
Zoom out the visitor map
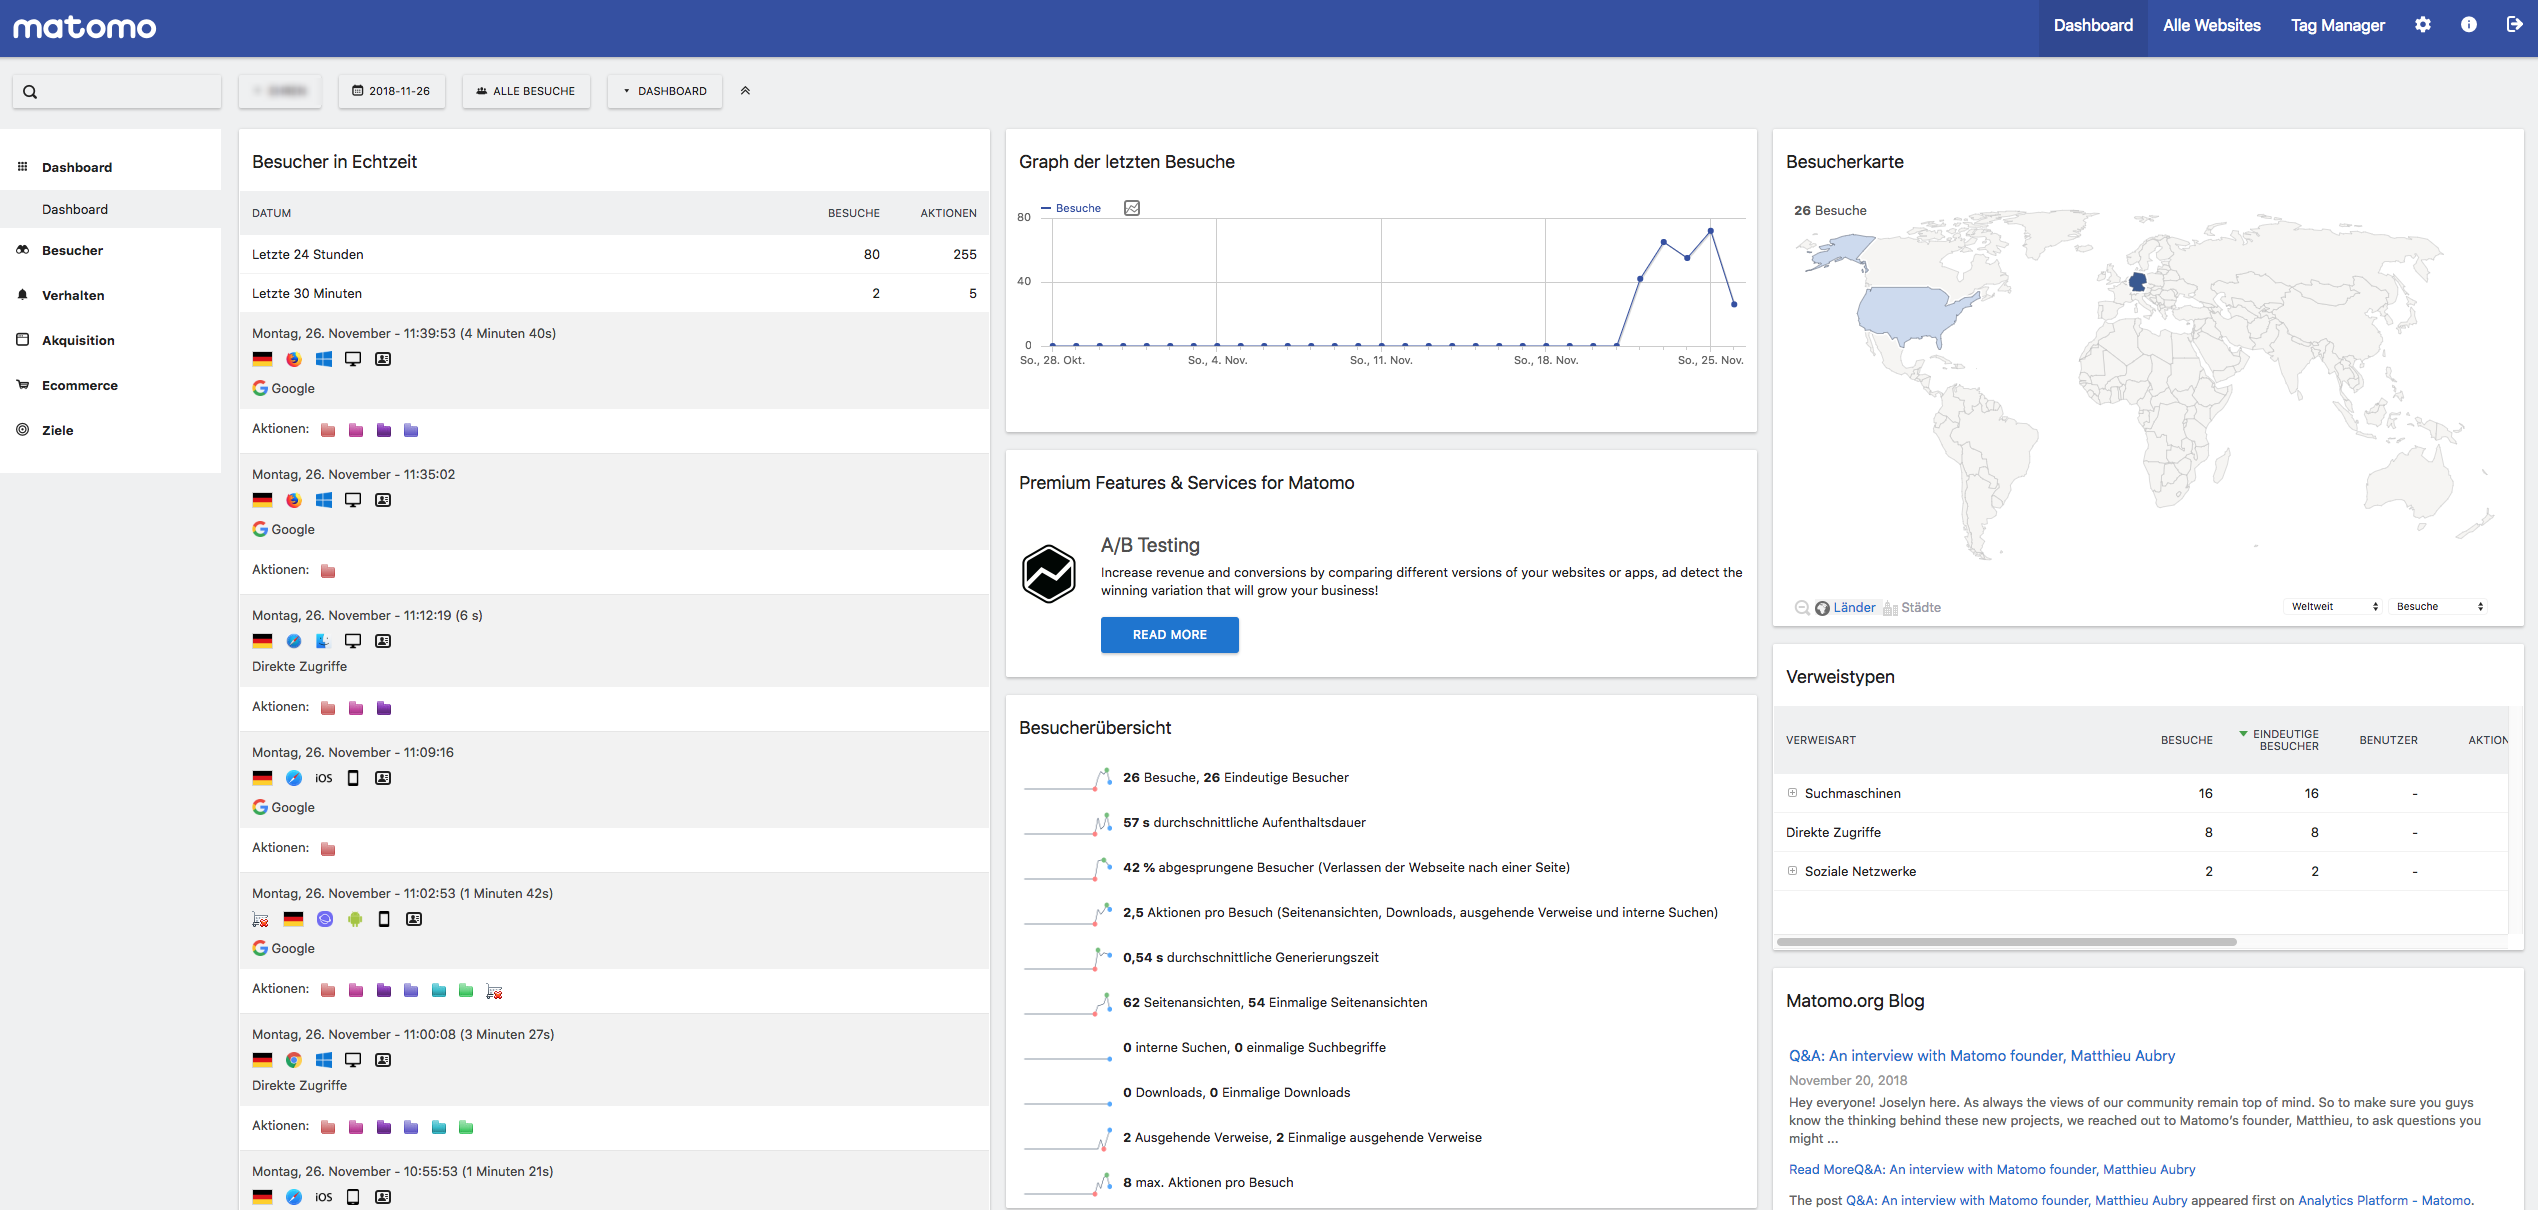(x=1802, y=607)
